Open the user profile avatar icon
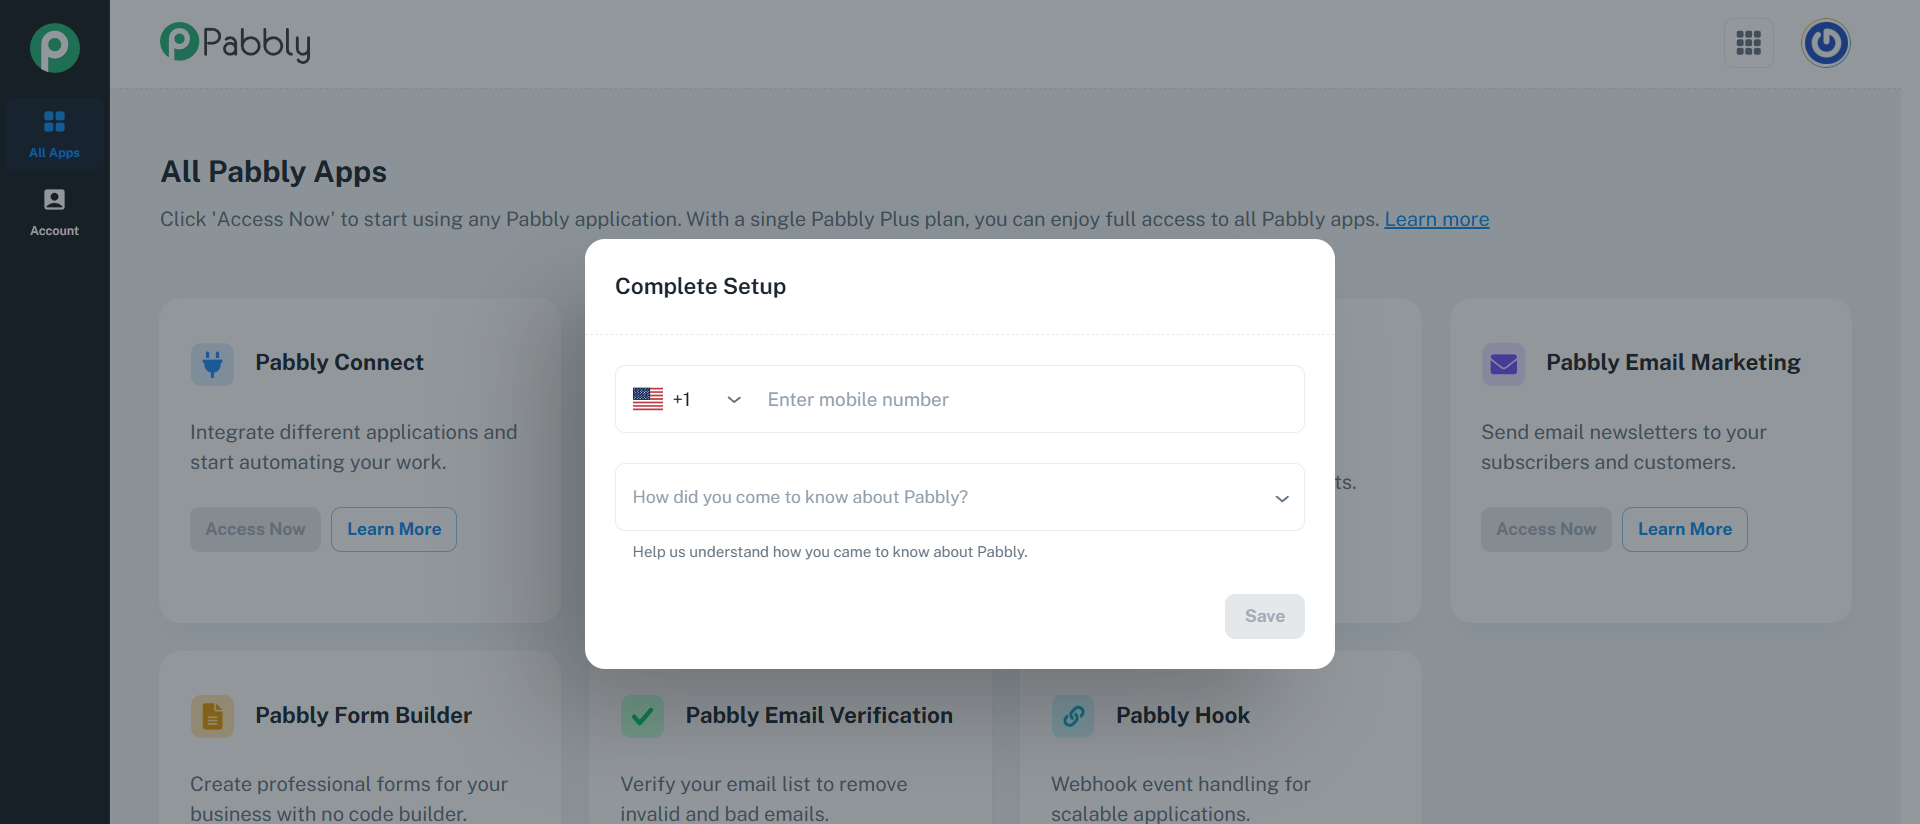Screen dimensions: 1920x824 (x=1825, y=43)
